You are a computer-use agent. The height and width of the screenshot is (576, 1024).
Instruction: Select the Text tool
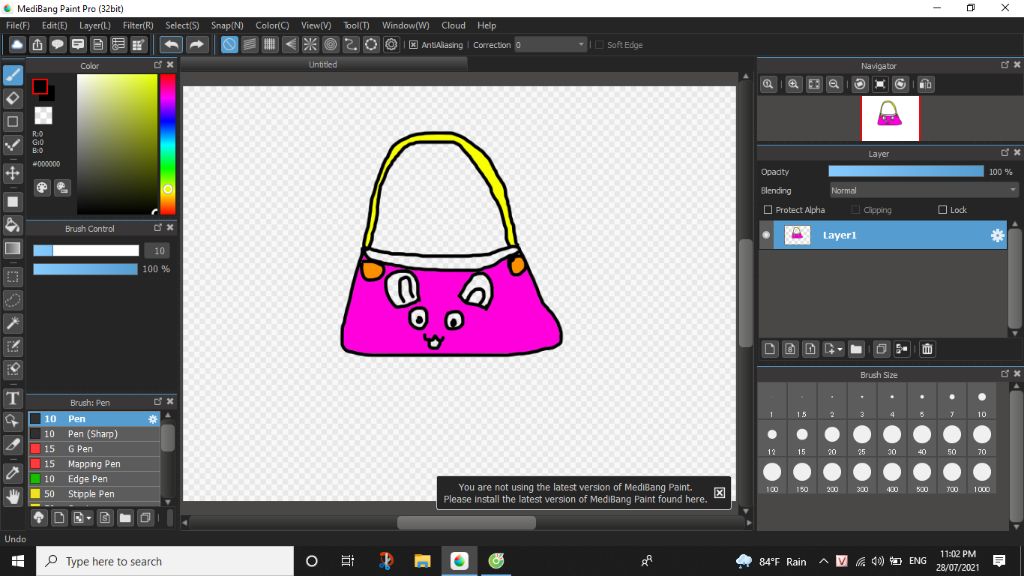click(x=12, y=398)
